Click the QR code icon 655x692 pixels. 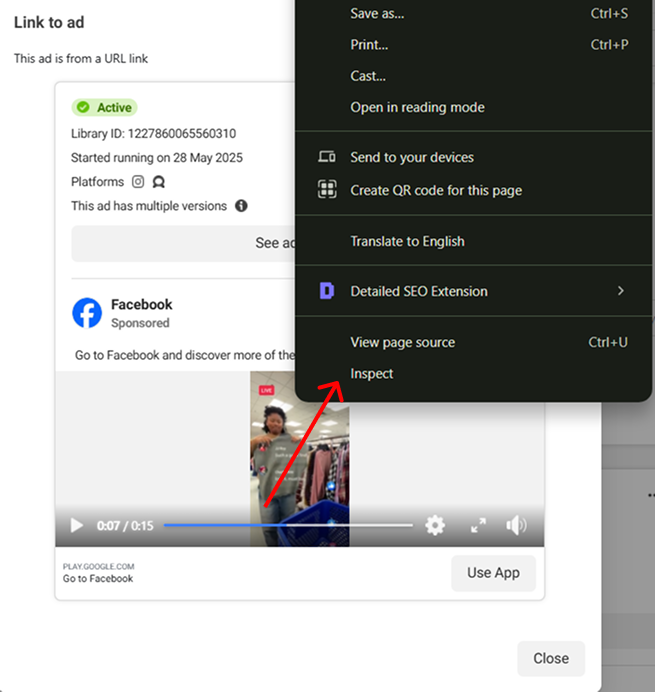coord(327,189)
